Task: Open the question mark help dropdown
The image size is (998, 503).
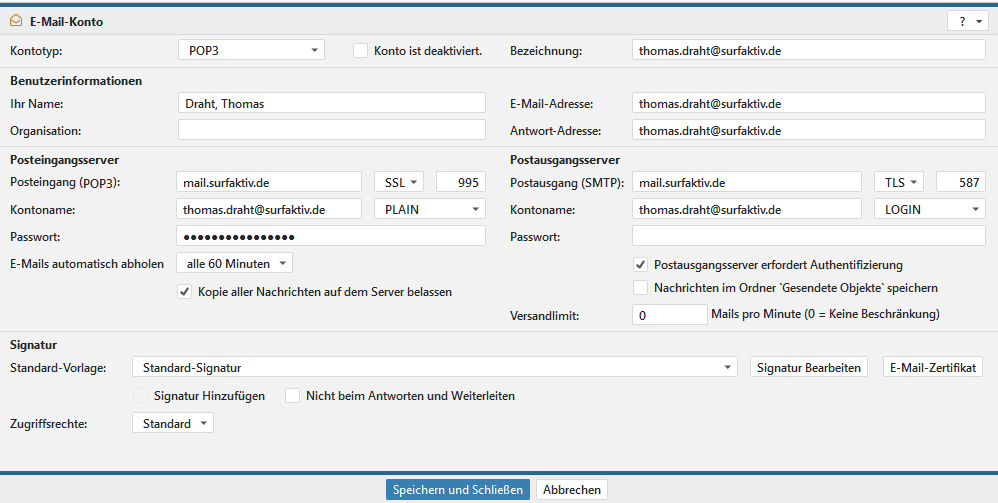Action: tap(966, 21)
